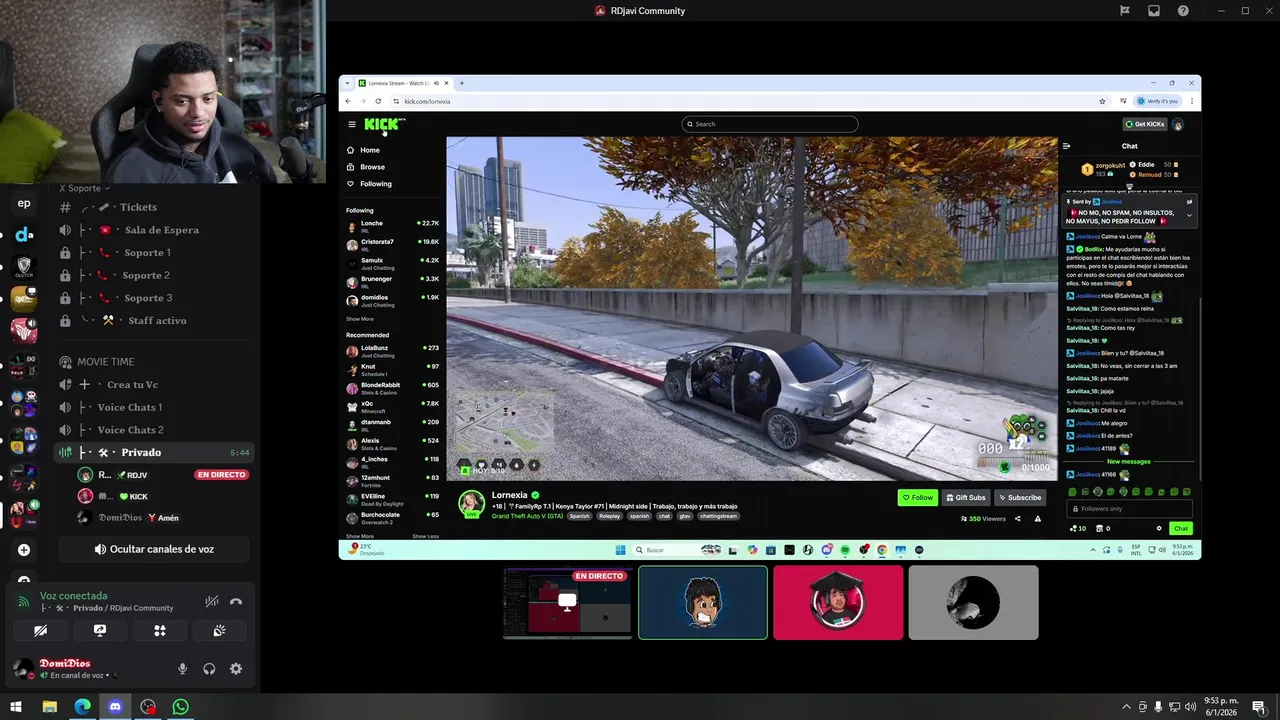Disconnect from voice with hang-up icon

(236, 602)
